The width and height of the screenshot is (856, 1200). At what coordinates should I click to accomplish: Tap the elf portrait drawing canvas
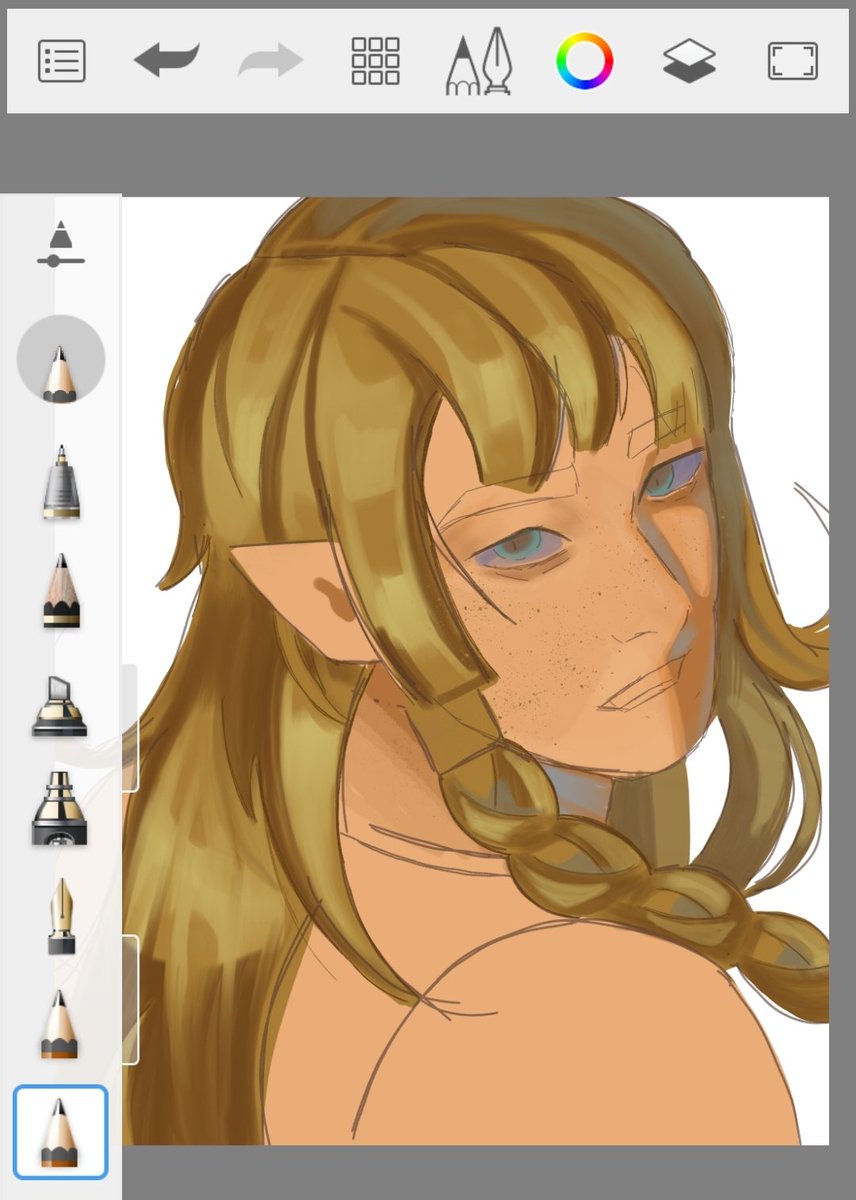click(x=476, y=671)
